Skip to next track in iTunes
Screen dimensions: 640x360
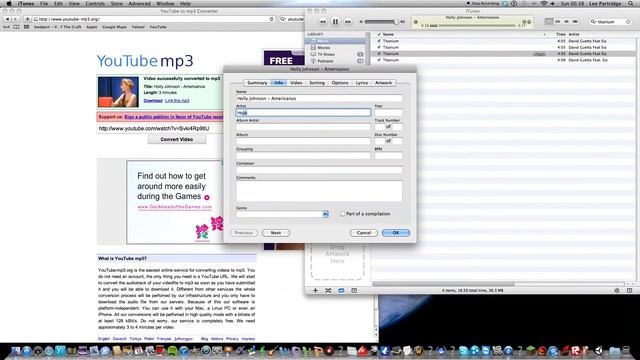[x=348, y=22]
